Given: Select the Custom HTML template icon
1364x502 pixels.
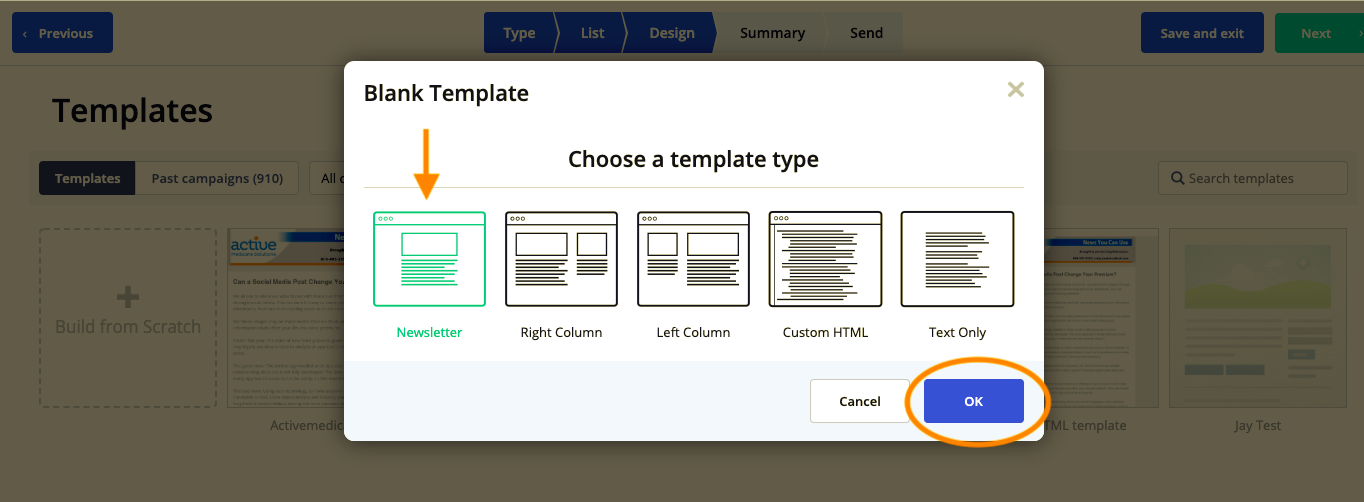Looking at the screenshot, I should point(825,259).
